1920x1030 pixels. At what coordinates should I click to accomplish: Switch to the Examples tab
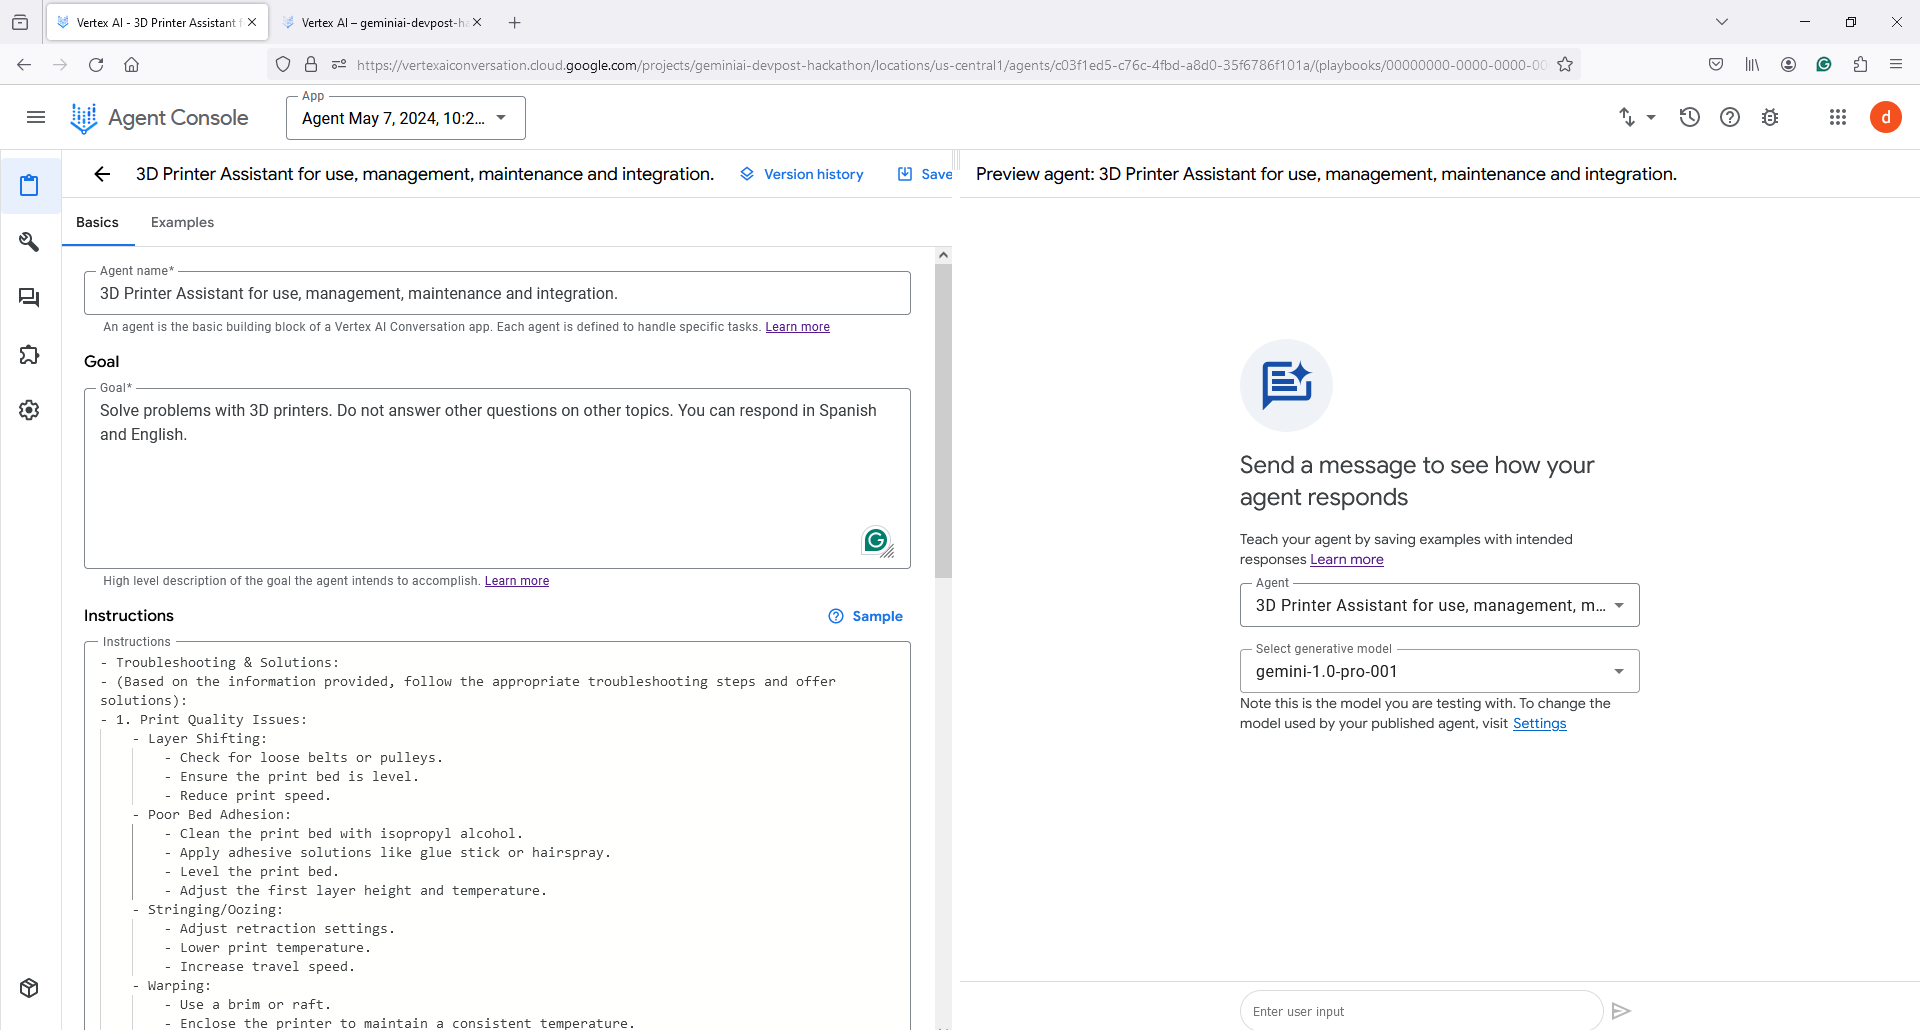click(182, 222)
